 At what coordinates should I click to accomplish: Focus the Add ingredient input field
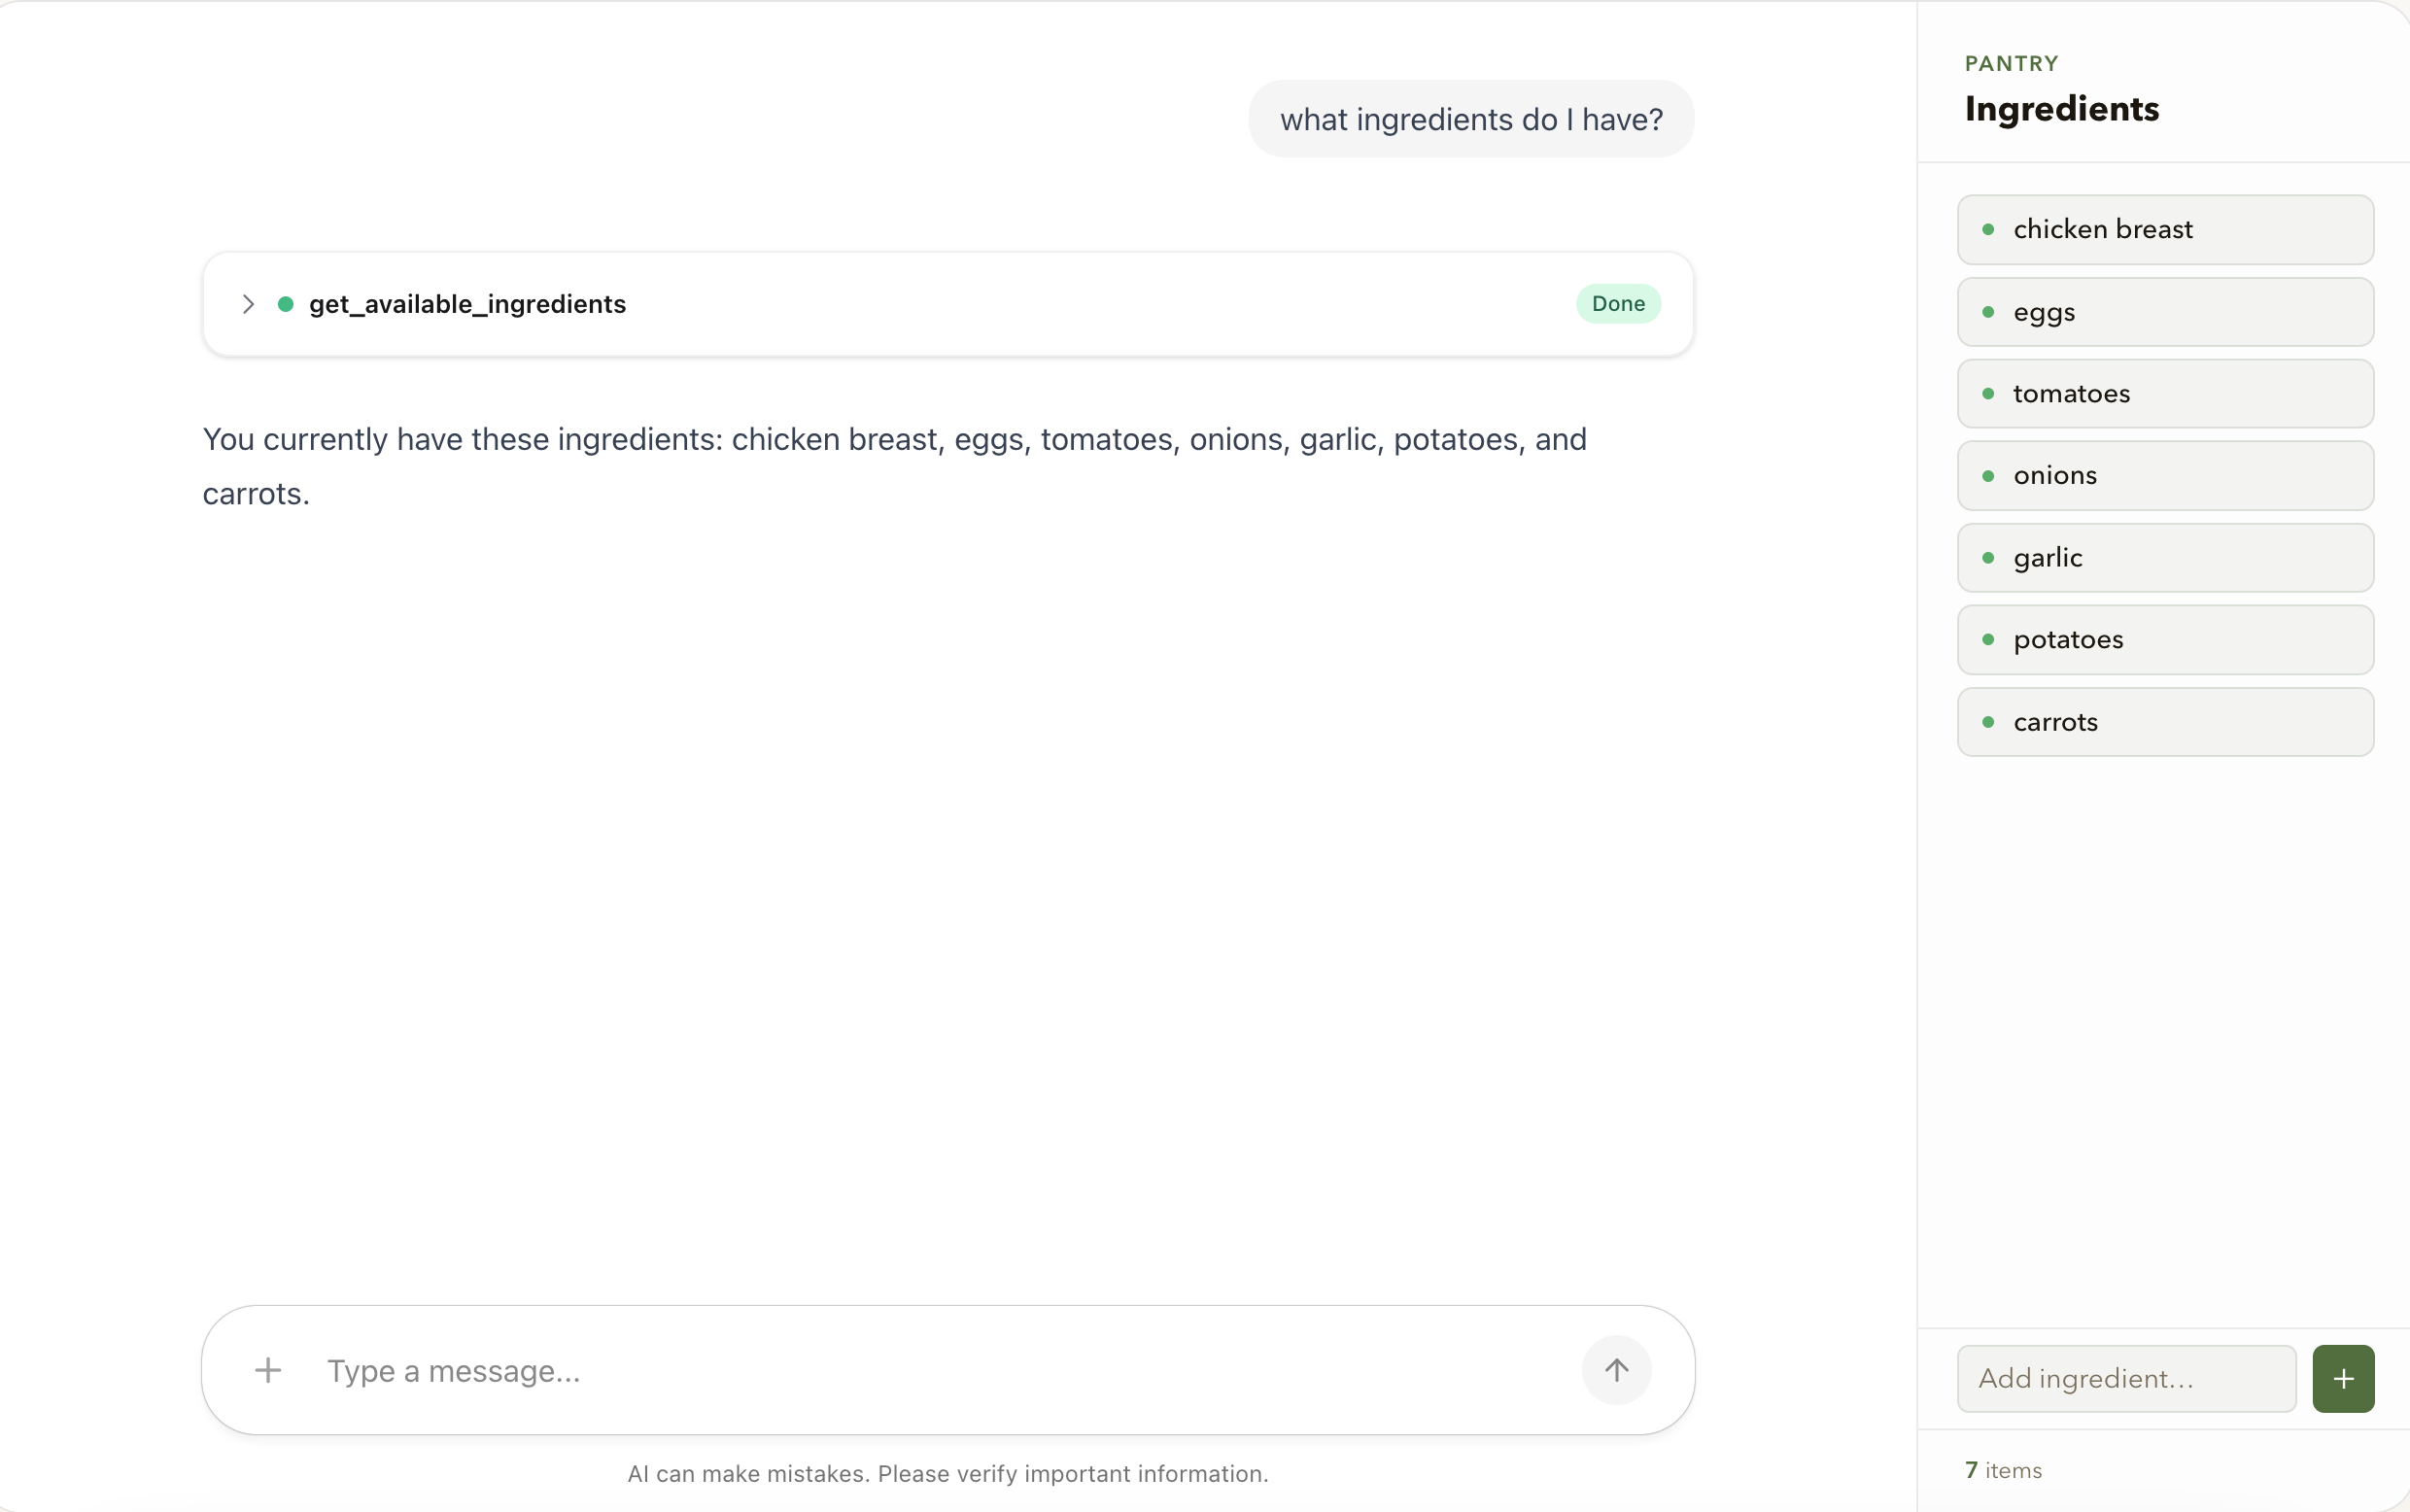2126,1379
